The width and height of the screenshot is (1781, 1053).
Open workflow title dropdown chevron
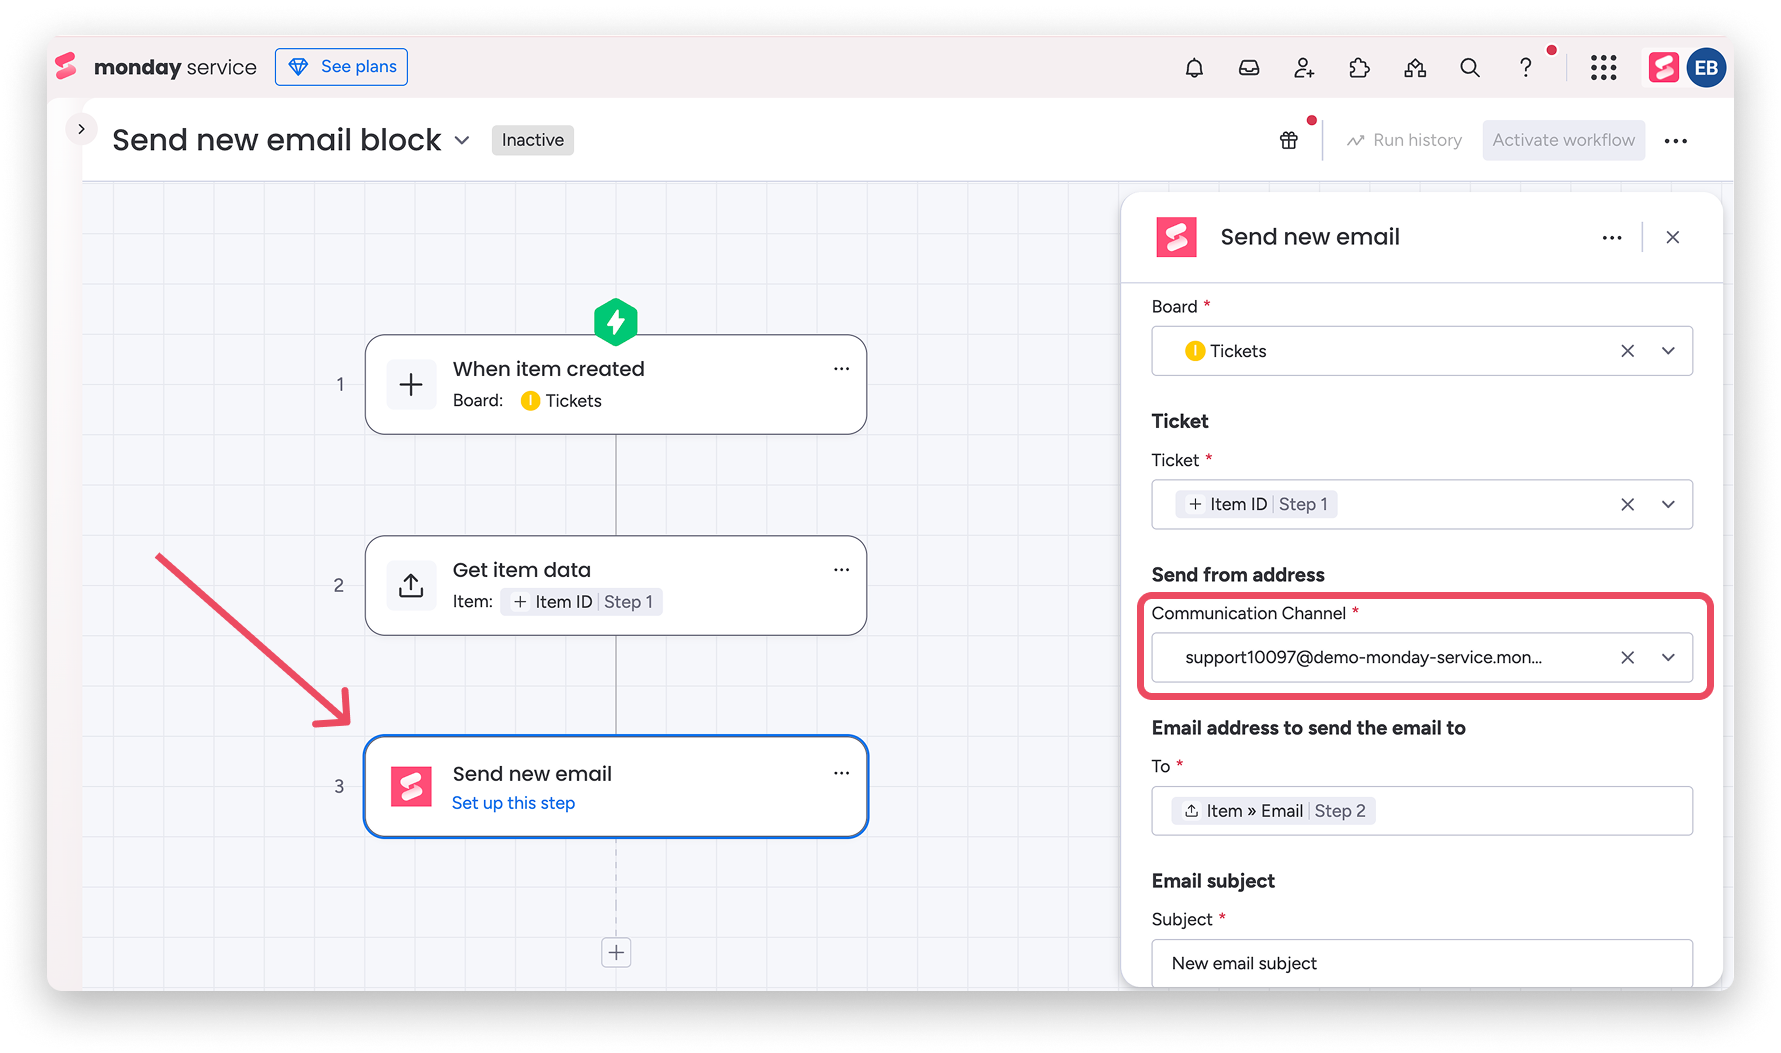click(462, 141)
